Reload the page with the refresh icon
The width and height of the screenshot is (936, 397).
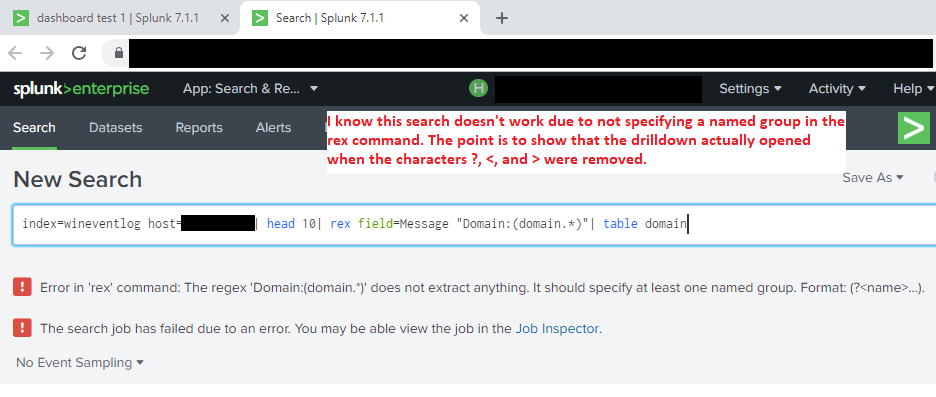[79, 53]
